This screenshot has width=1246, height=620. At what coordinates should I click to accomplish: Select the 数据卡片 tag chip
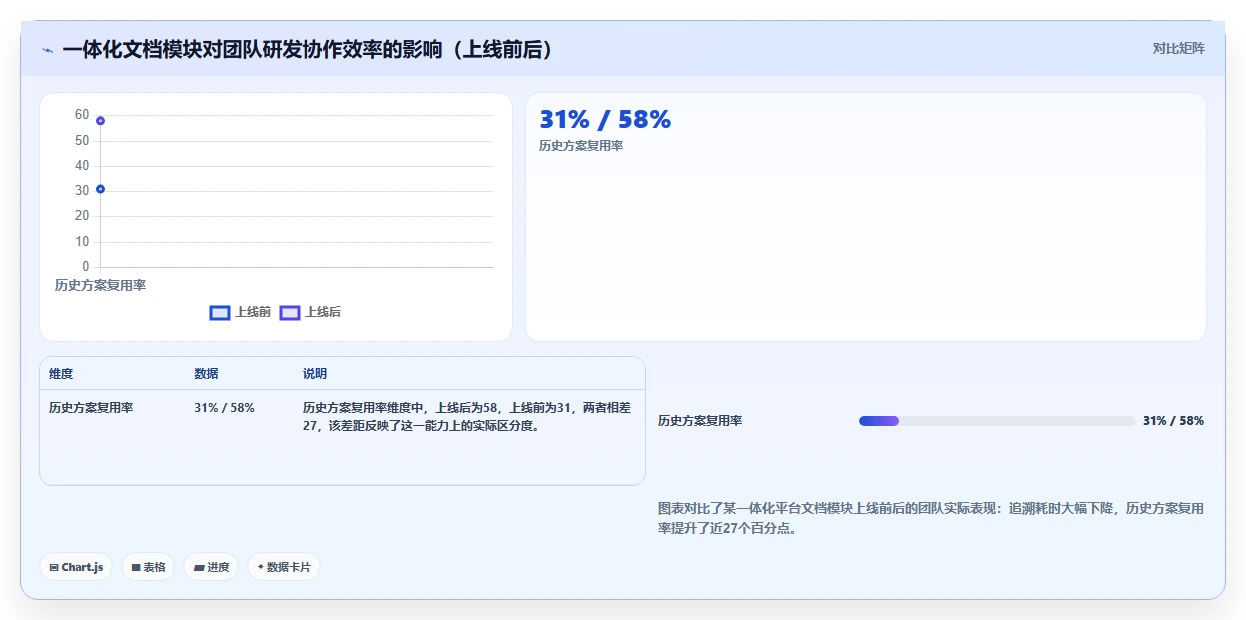click(284, 567)
